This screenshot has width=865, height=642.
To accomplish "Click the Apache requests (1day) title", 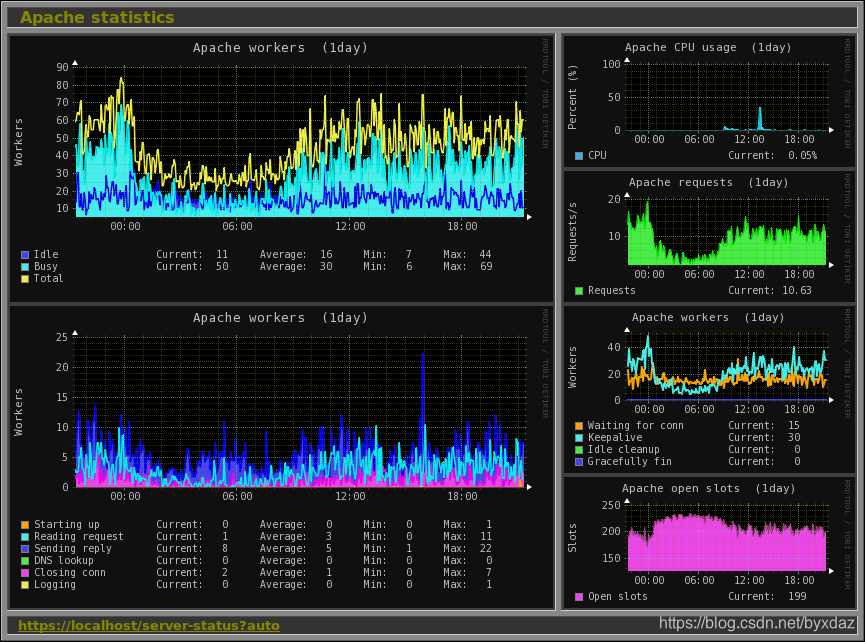I will coord(708,182).
